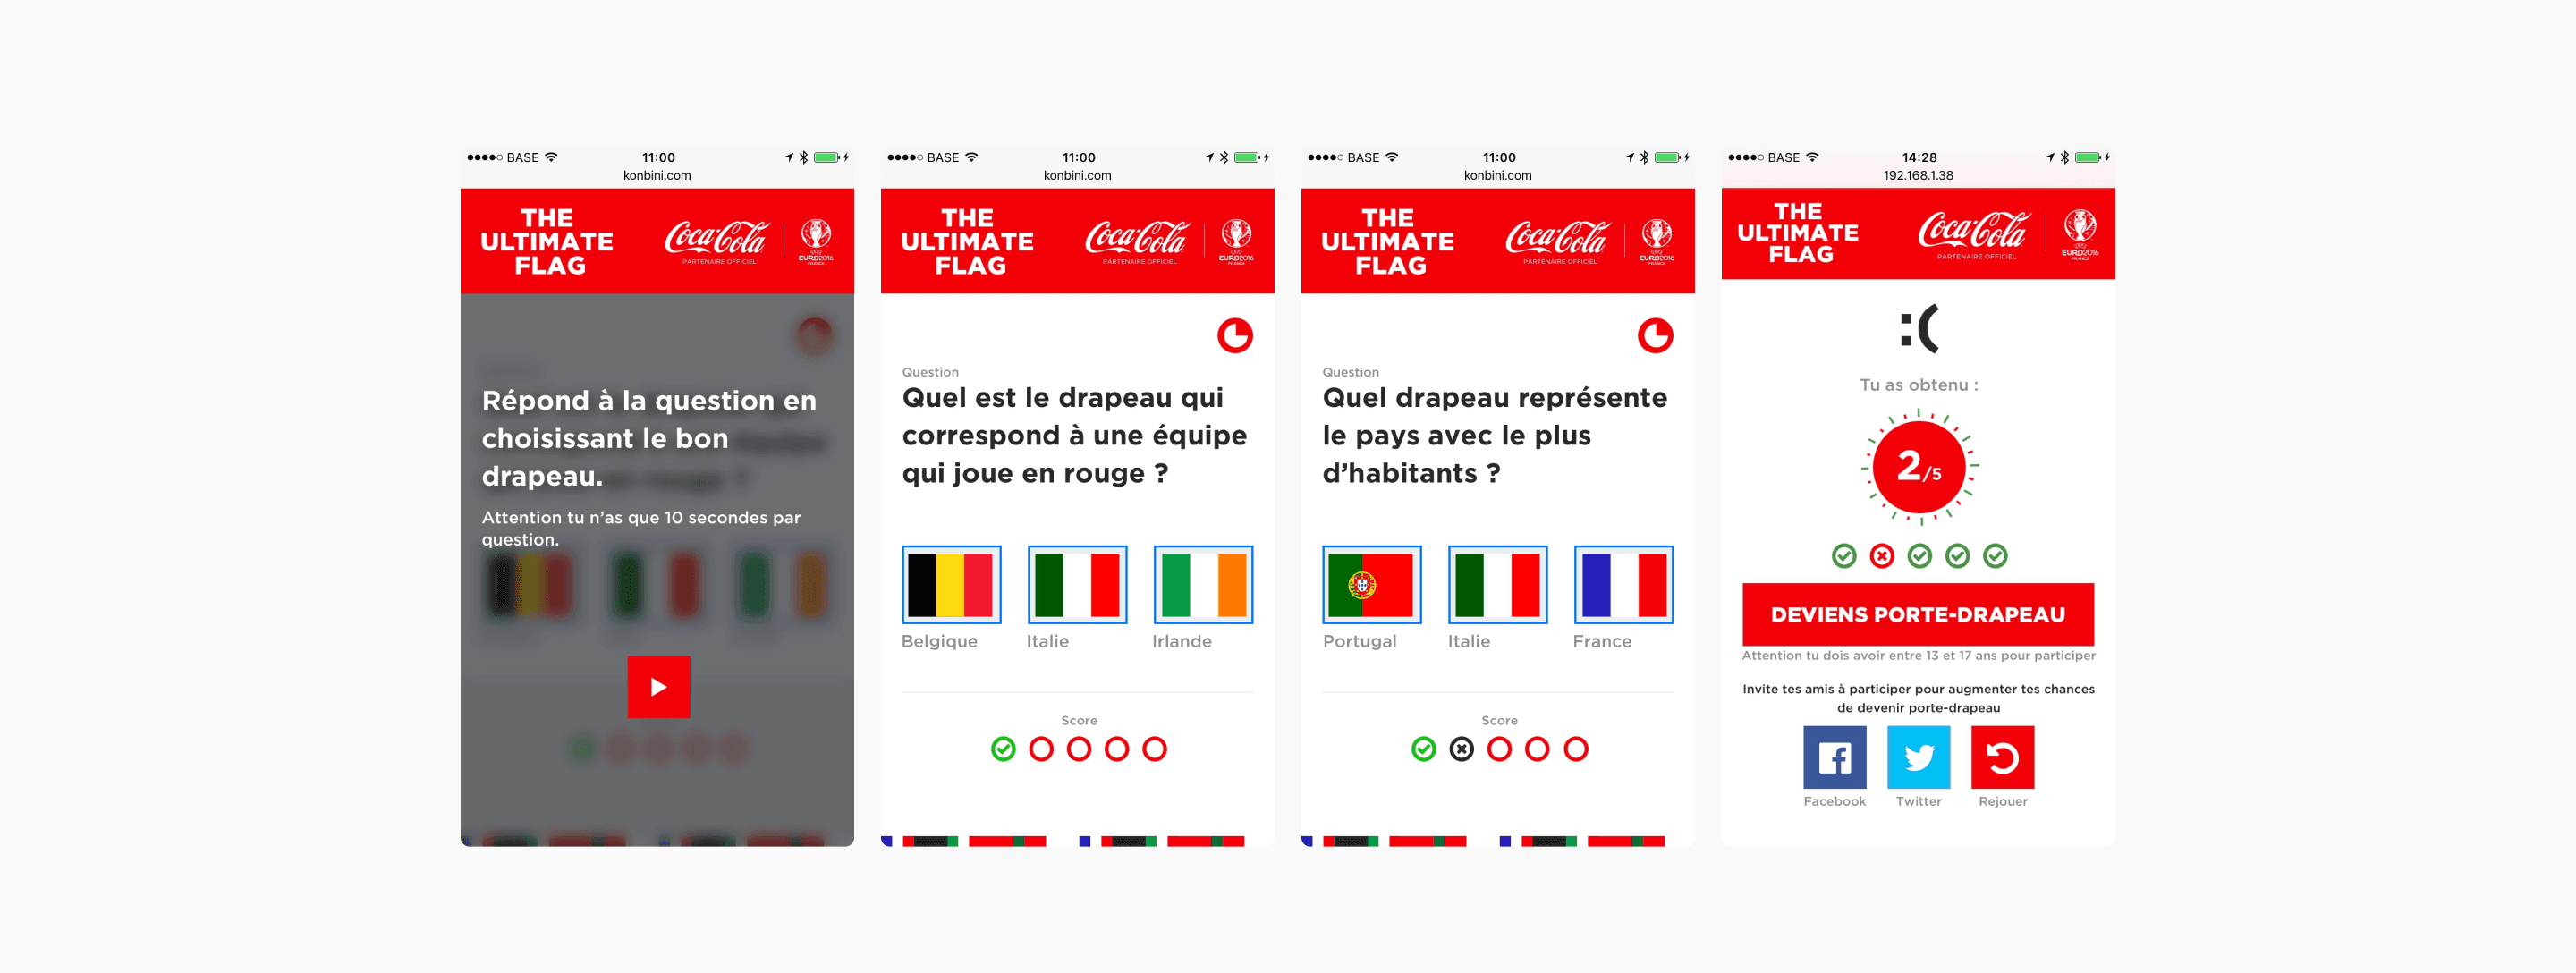Choose the Belgique flag answer
Viewport: 2576px width, 973px height.
pos(951,584)
